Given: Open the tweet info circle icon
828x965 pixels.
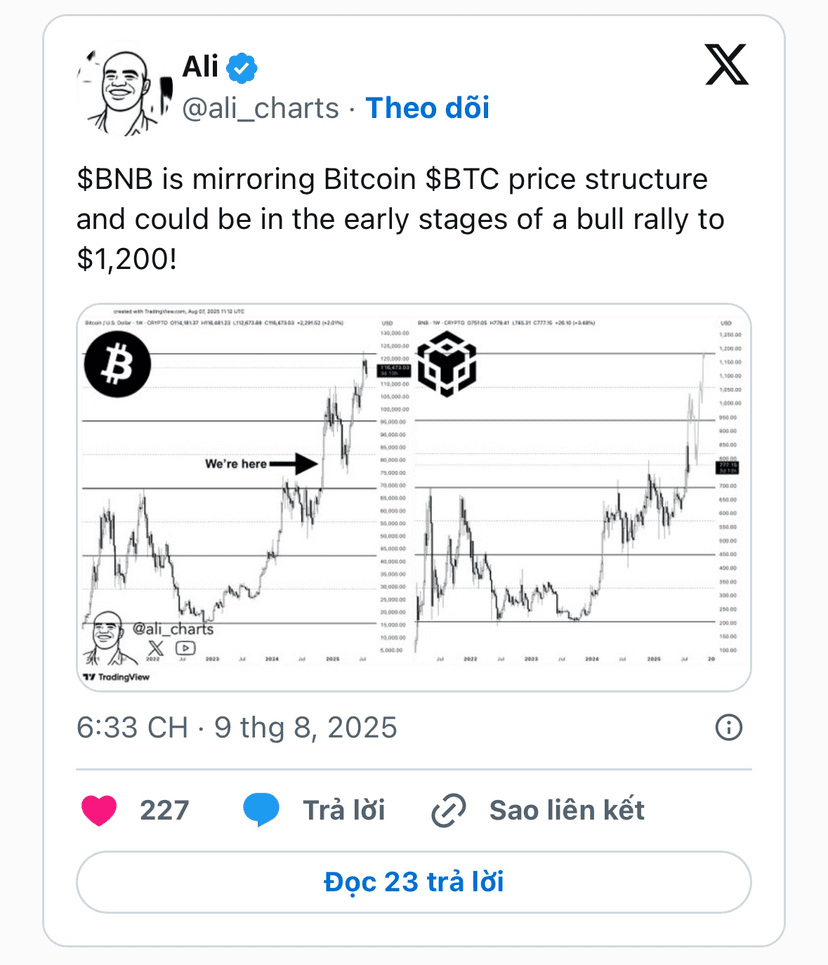Looking at the screenshot, I should click(729, 727).
